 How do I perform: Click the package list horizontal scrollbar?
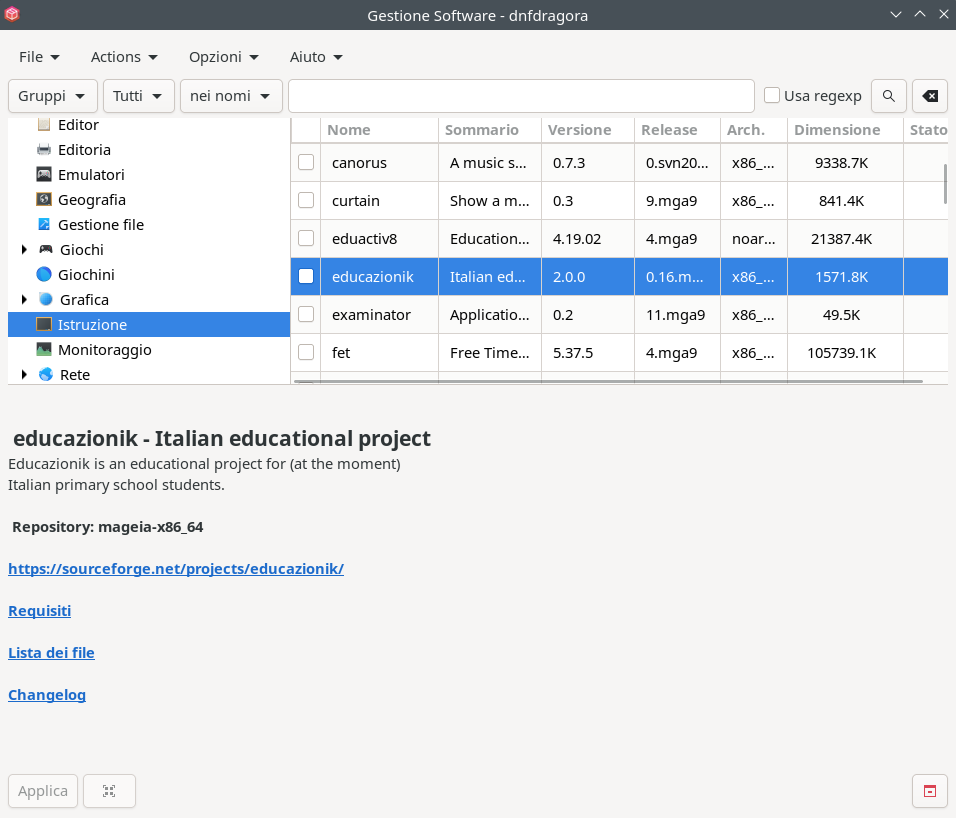click(x=608, y=382)
